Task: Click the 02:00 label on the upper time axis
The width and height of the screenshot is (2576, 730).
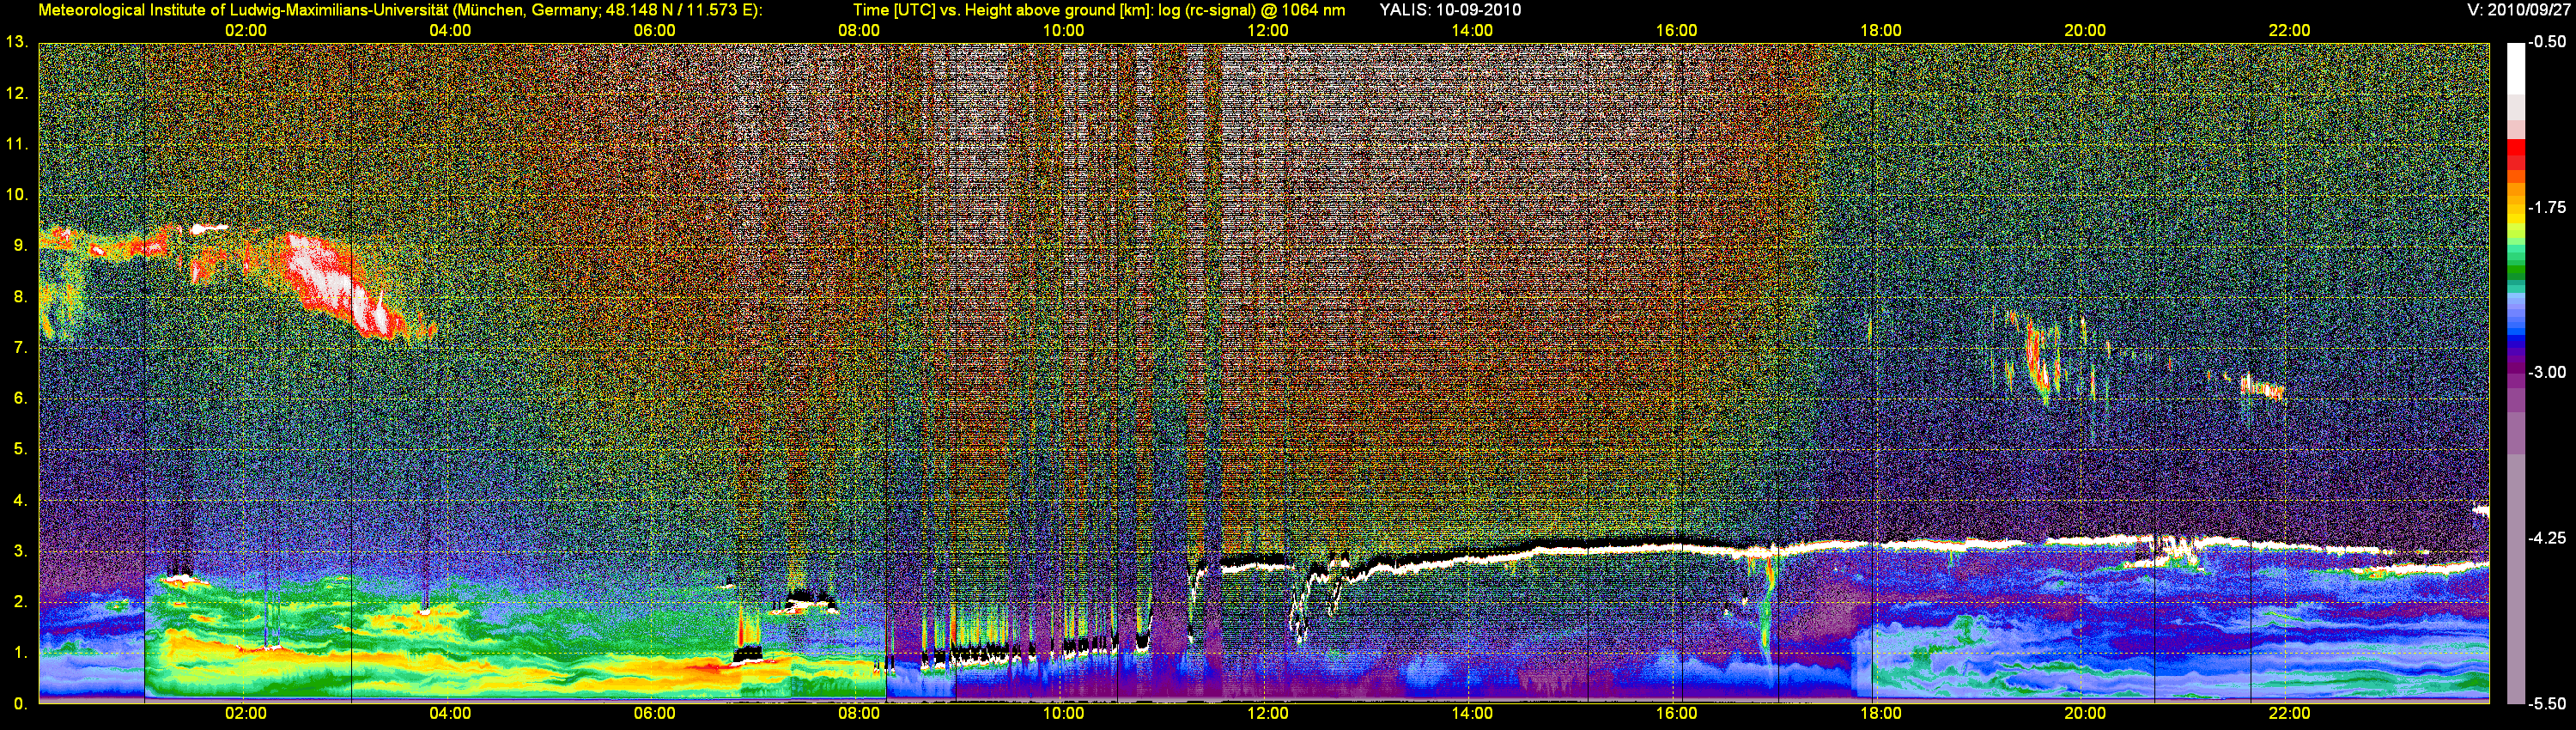Action: tap(246, 31)
